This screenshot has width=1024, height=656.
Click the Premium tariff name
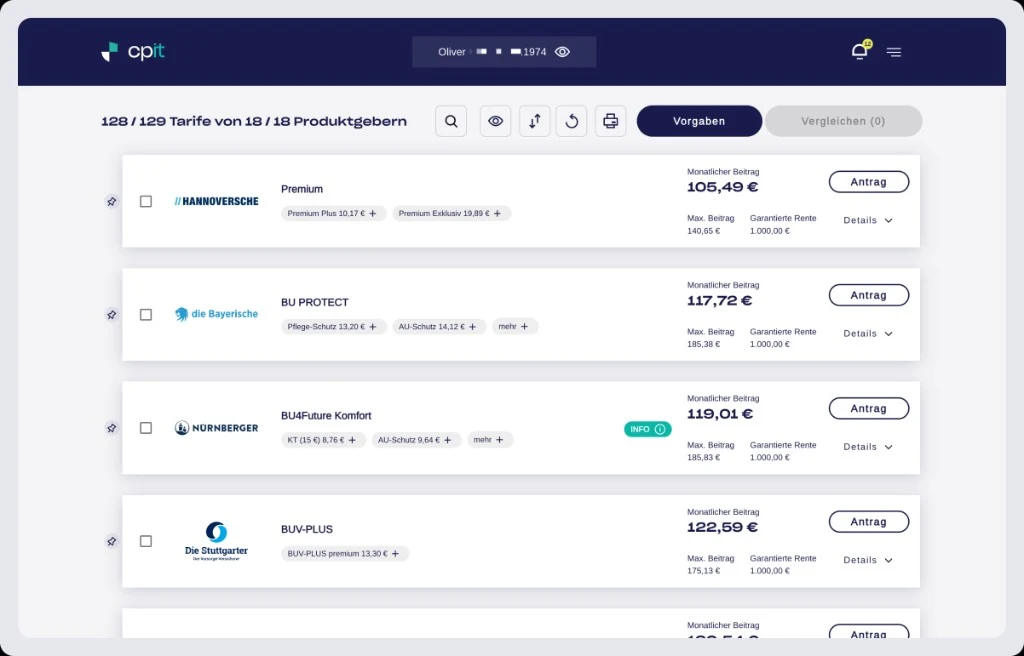coord(302,189)
